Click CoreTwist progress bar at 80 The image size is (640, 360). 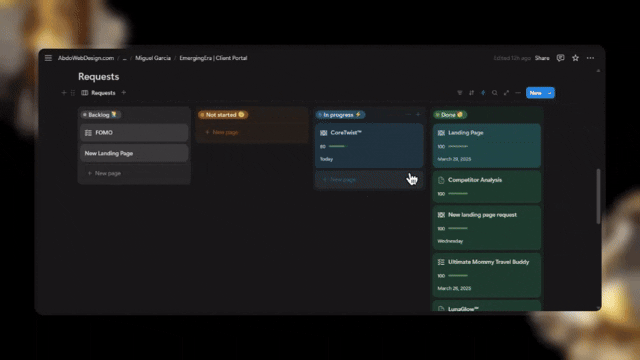pyautogui.click(x=338, y=146)
